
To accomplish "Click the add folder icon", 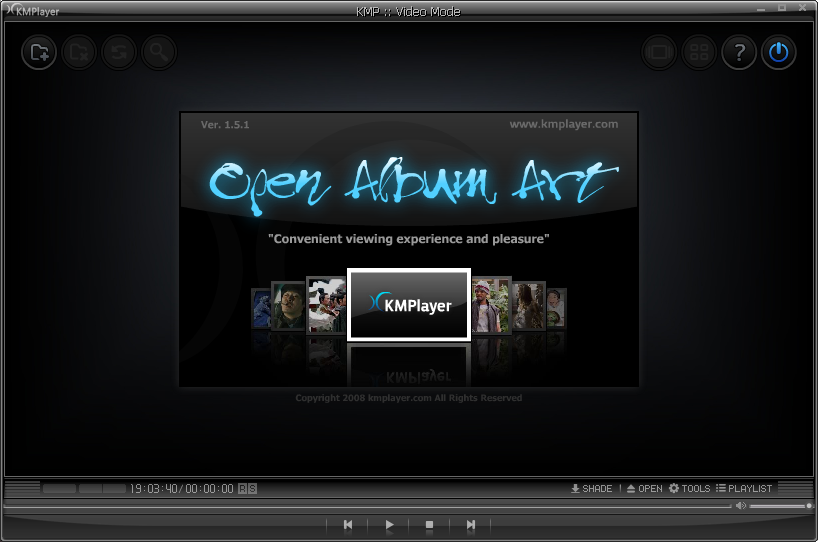I will point(39,52).
